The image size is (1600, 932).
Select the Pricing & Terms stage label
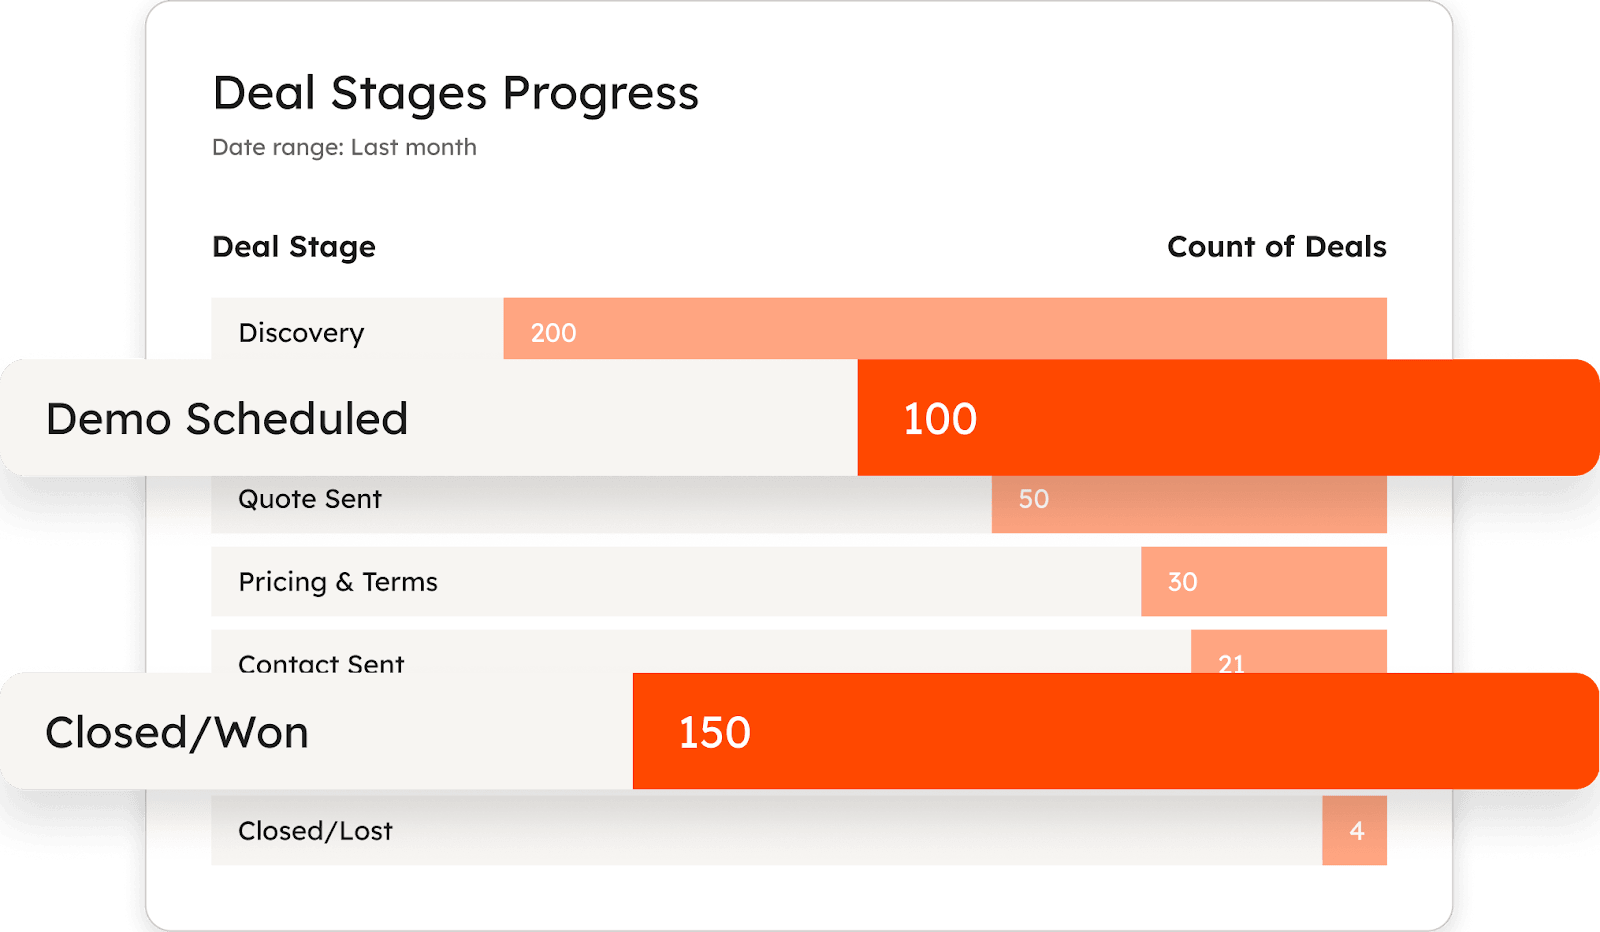tap(338, 582)
